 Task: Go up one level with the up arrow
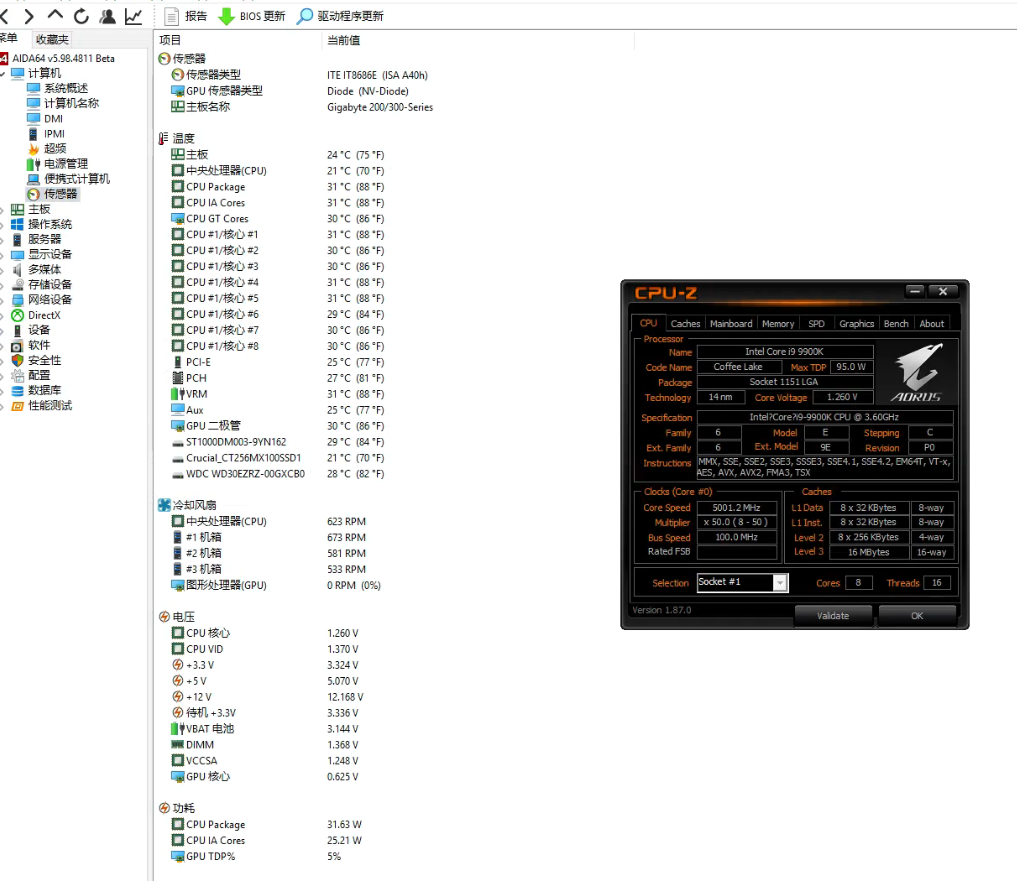[55, 16]
